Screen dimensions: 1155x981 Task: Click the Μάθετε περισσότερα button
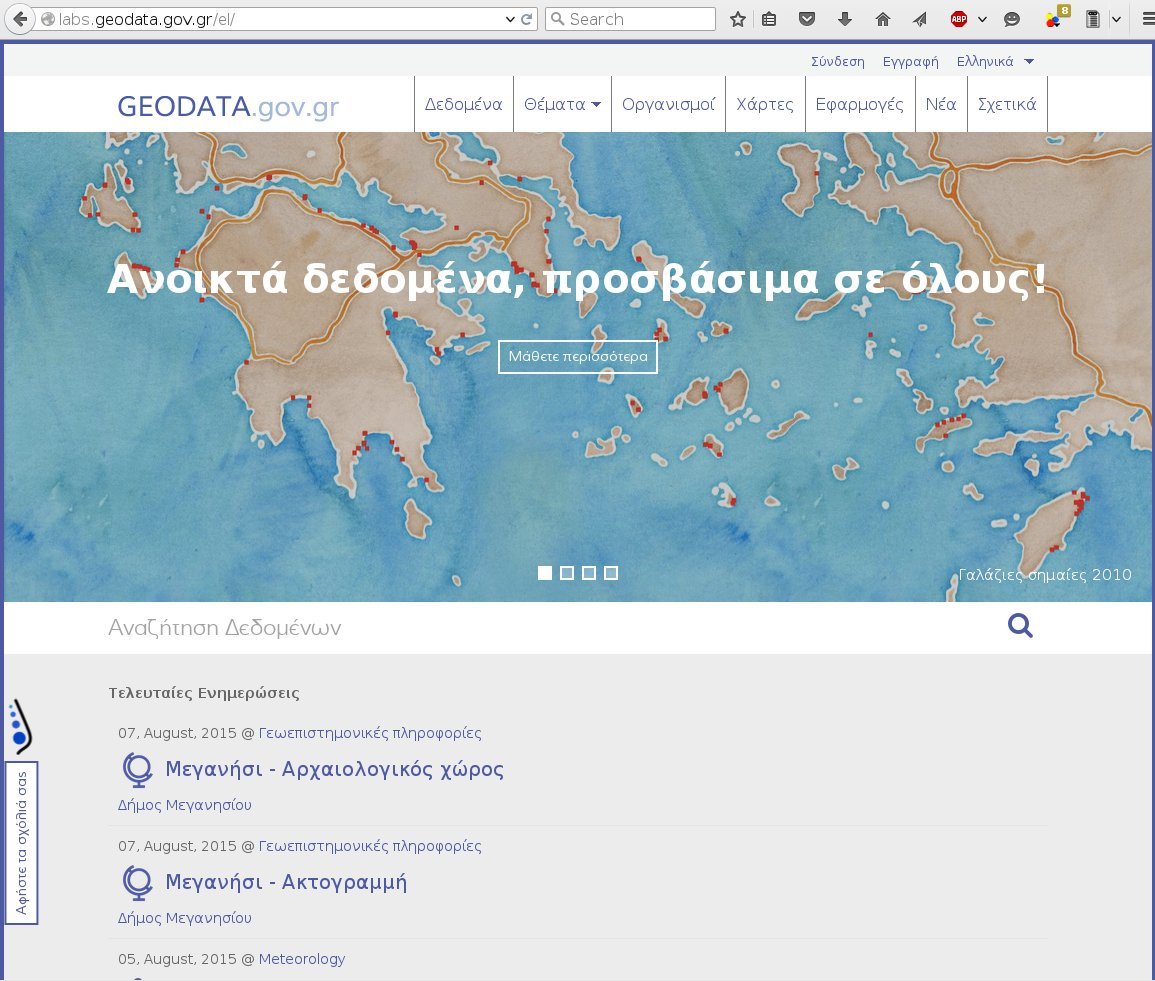pyautogui.click(x=578, y=357)
